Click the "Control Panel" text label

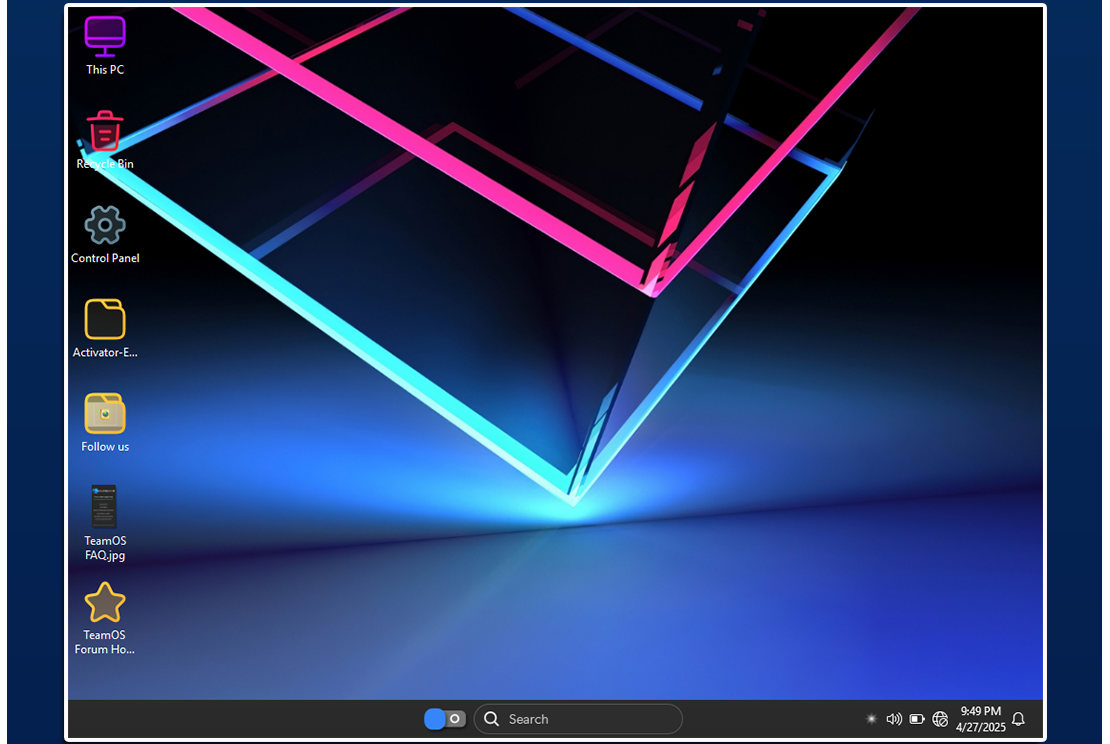(105, 258)
